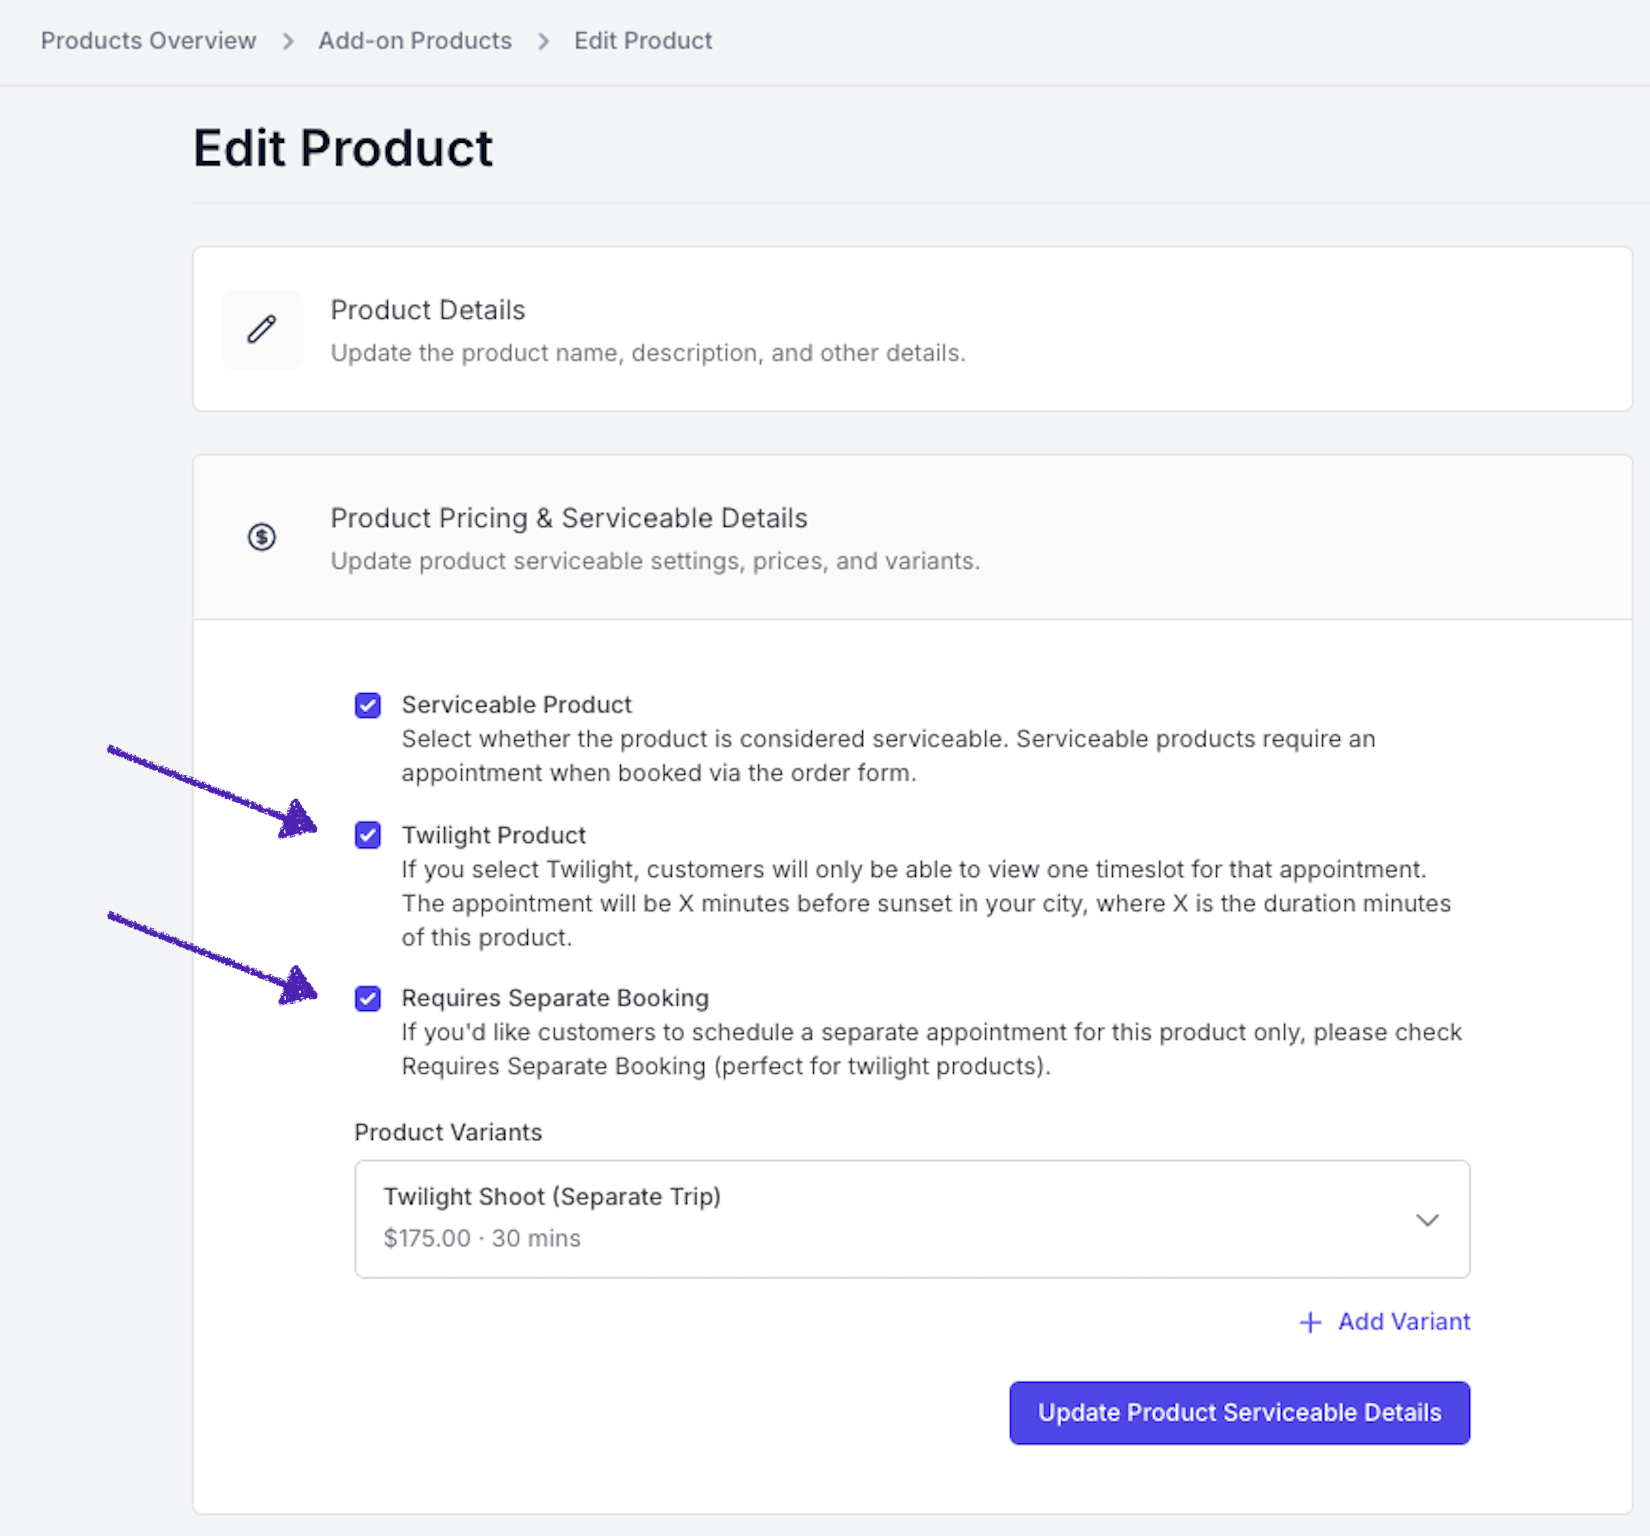1650x1536 pixels.
Task: Select the Twilight Shoot (Separate Trip) variant name
Action: tap(552, 1197)
